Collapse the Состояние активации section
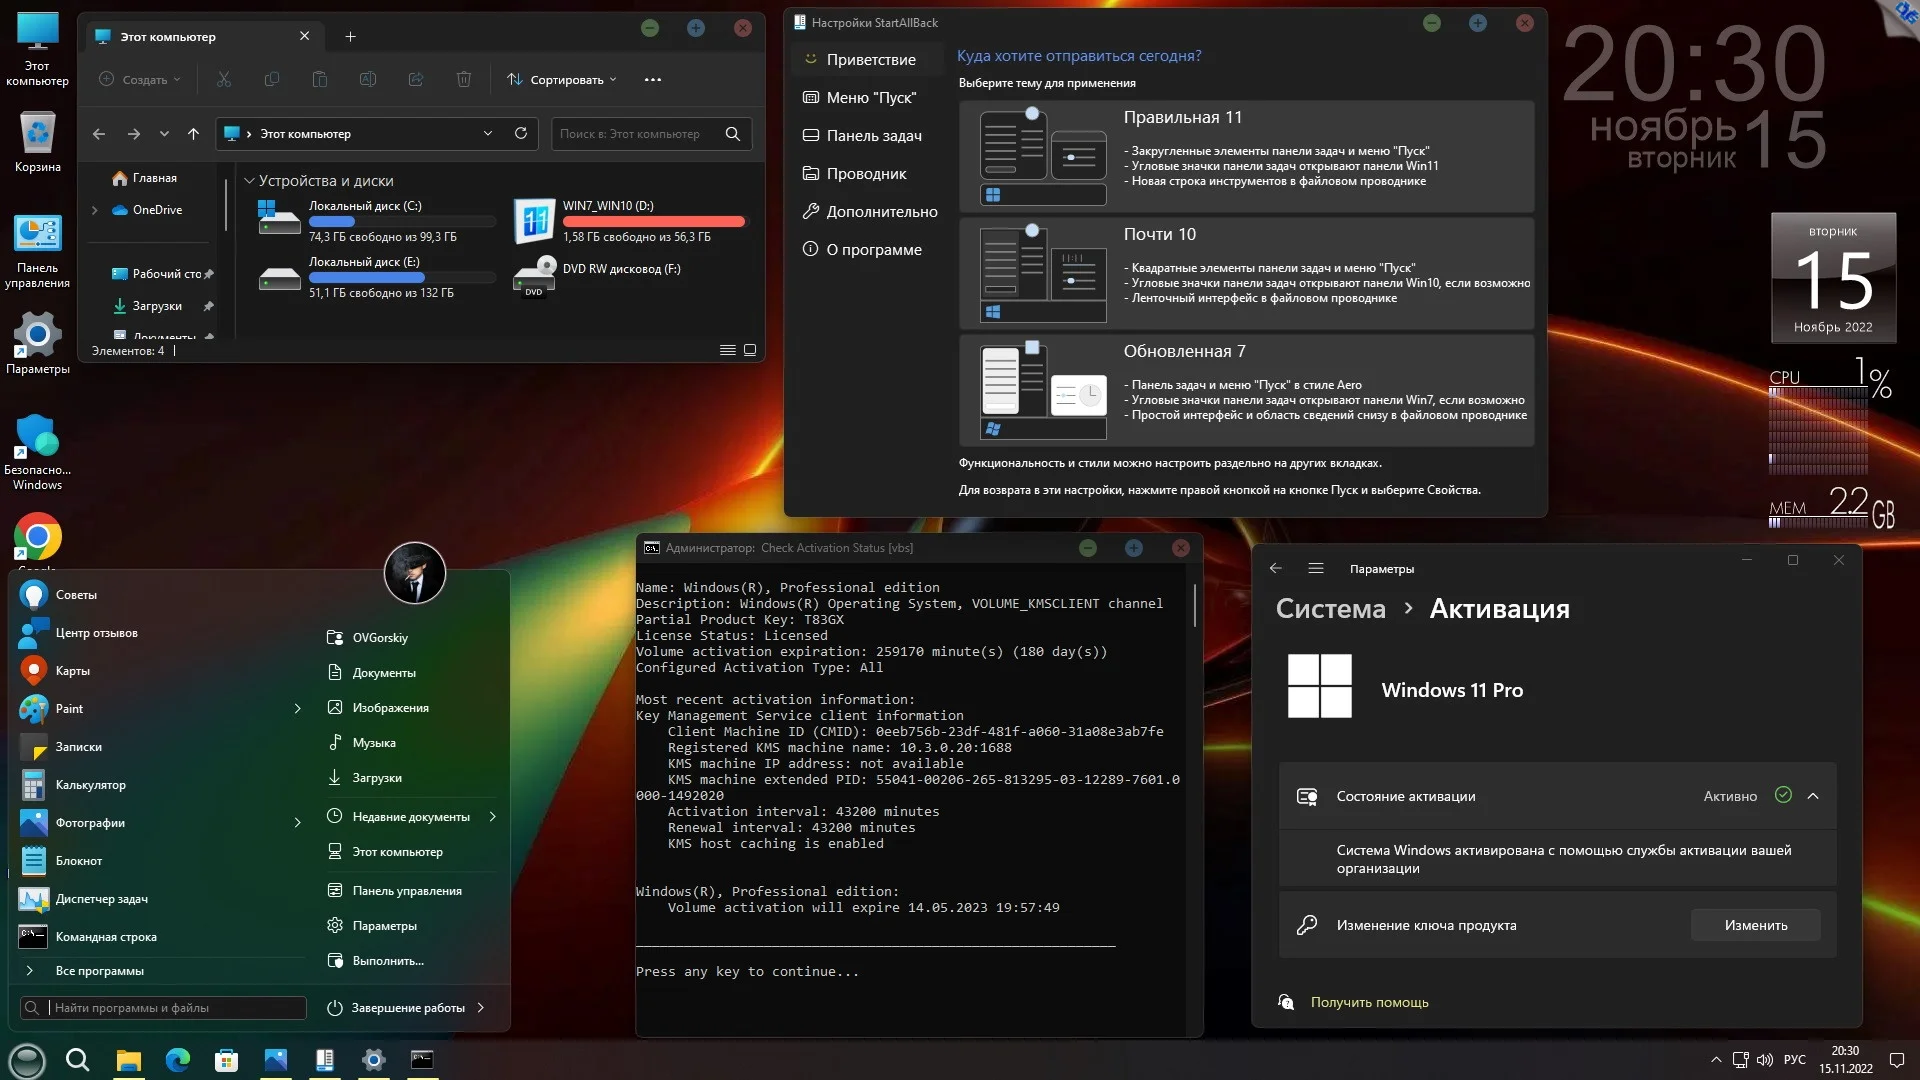The image size is (1920, 1080). pyautogui.click(x=1813, y=796)
